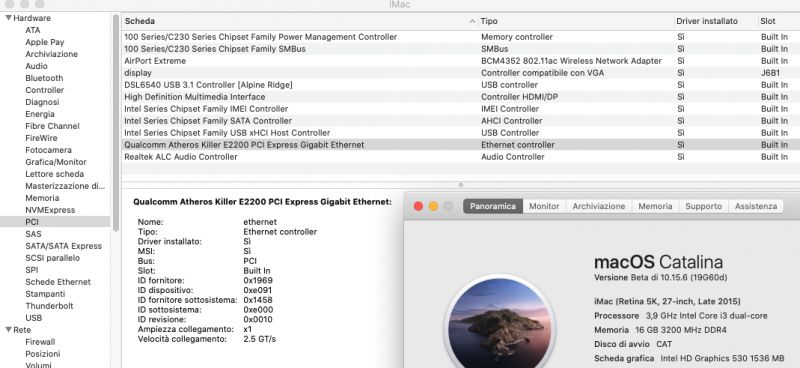Select USB in the sidebar

click(x=34, y=318)
